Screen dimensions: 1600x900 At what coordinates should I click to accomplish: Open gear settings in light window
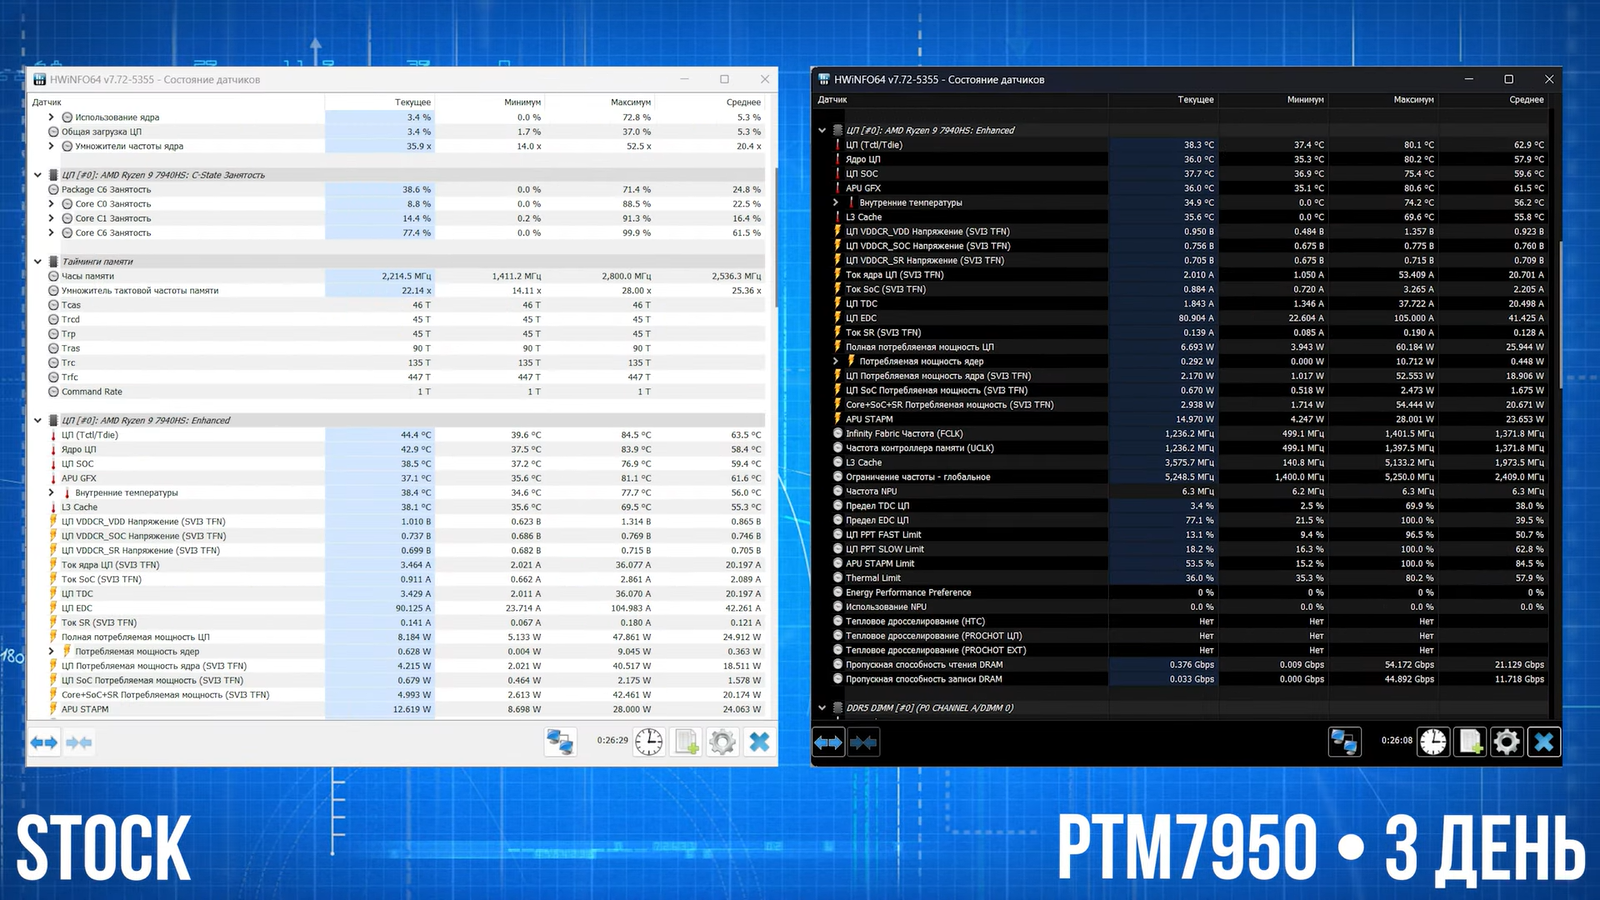(722, 742)
